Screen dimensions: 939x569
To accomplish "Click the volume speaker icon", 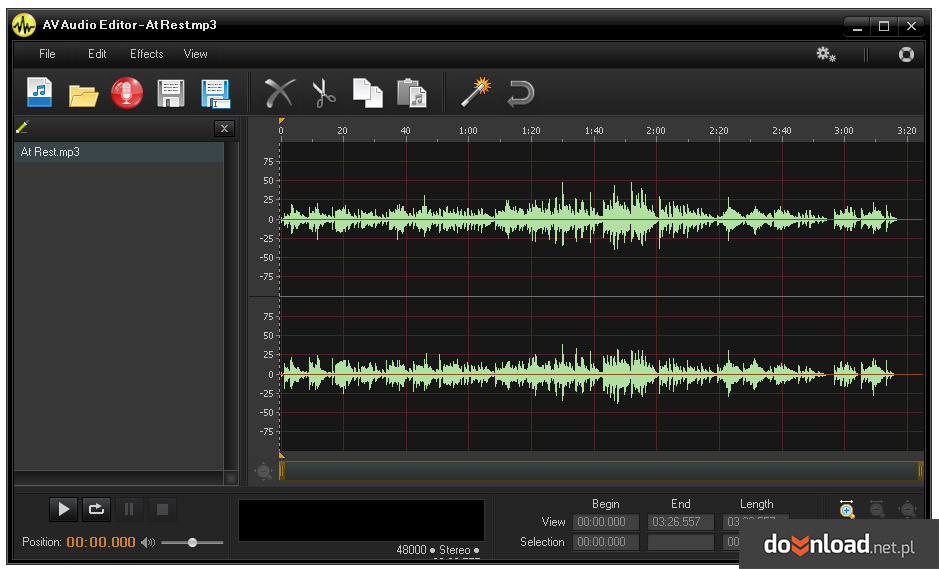I will coord(148,543).
